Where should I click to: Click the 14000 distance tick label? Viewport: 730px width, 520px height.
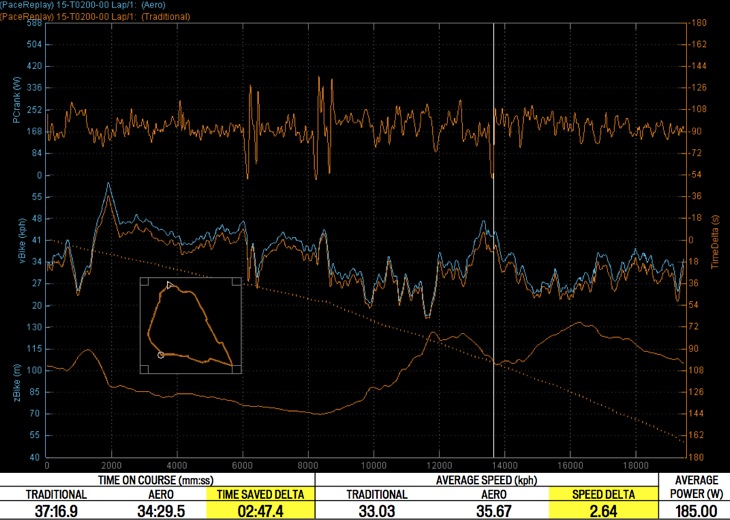[x=504, y=466]
